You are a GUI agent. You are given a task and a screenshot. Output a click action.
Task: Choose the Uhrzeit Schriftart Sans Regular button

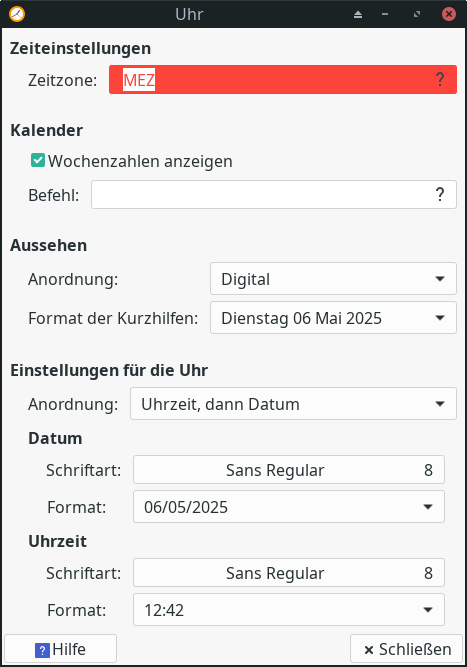pos(289,573)
